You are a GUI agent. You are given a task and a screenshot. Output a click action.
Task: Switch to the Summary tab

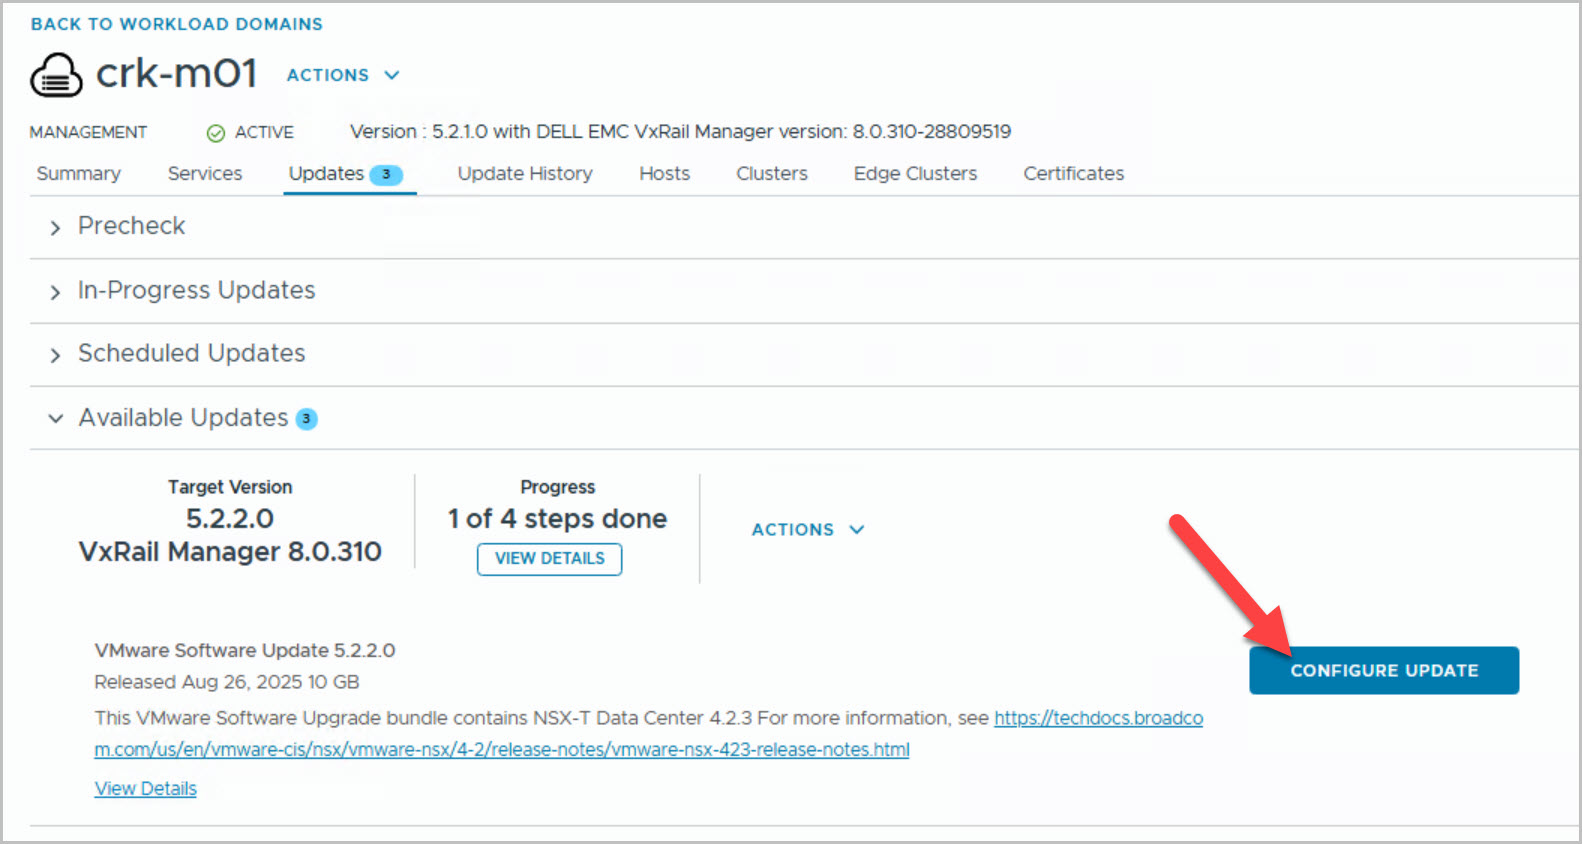point(79,174)
